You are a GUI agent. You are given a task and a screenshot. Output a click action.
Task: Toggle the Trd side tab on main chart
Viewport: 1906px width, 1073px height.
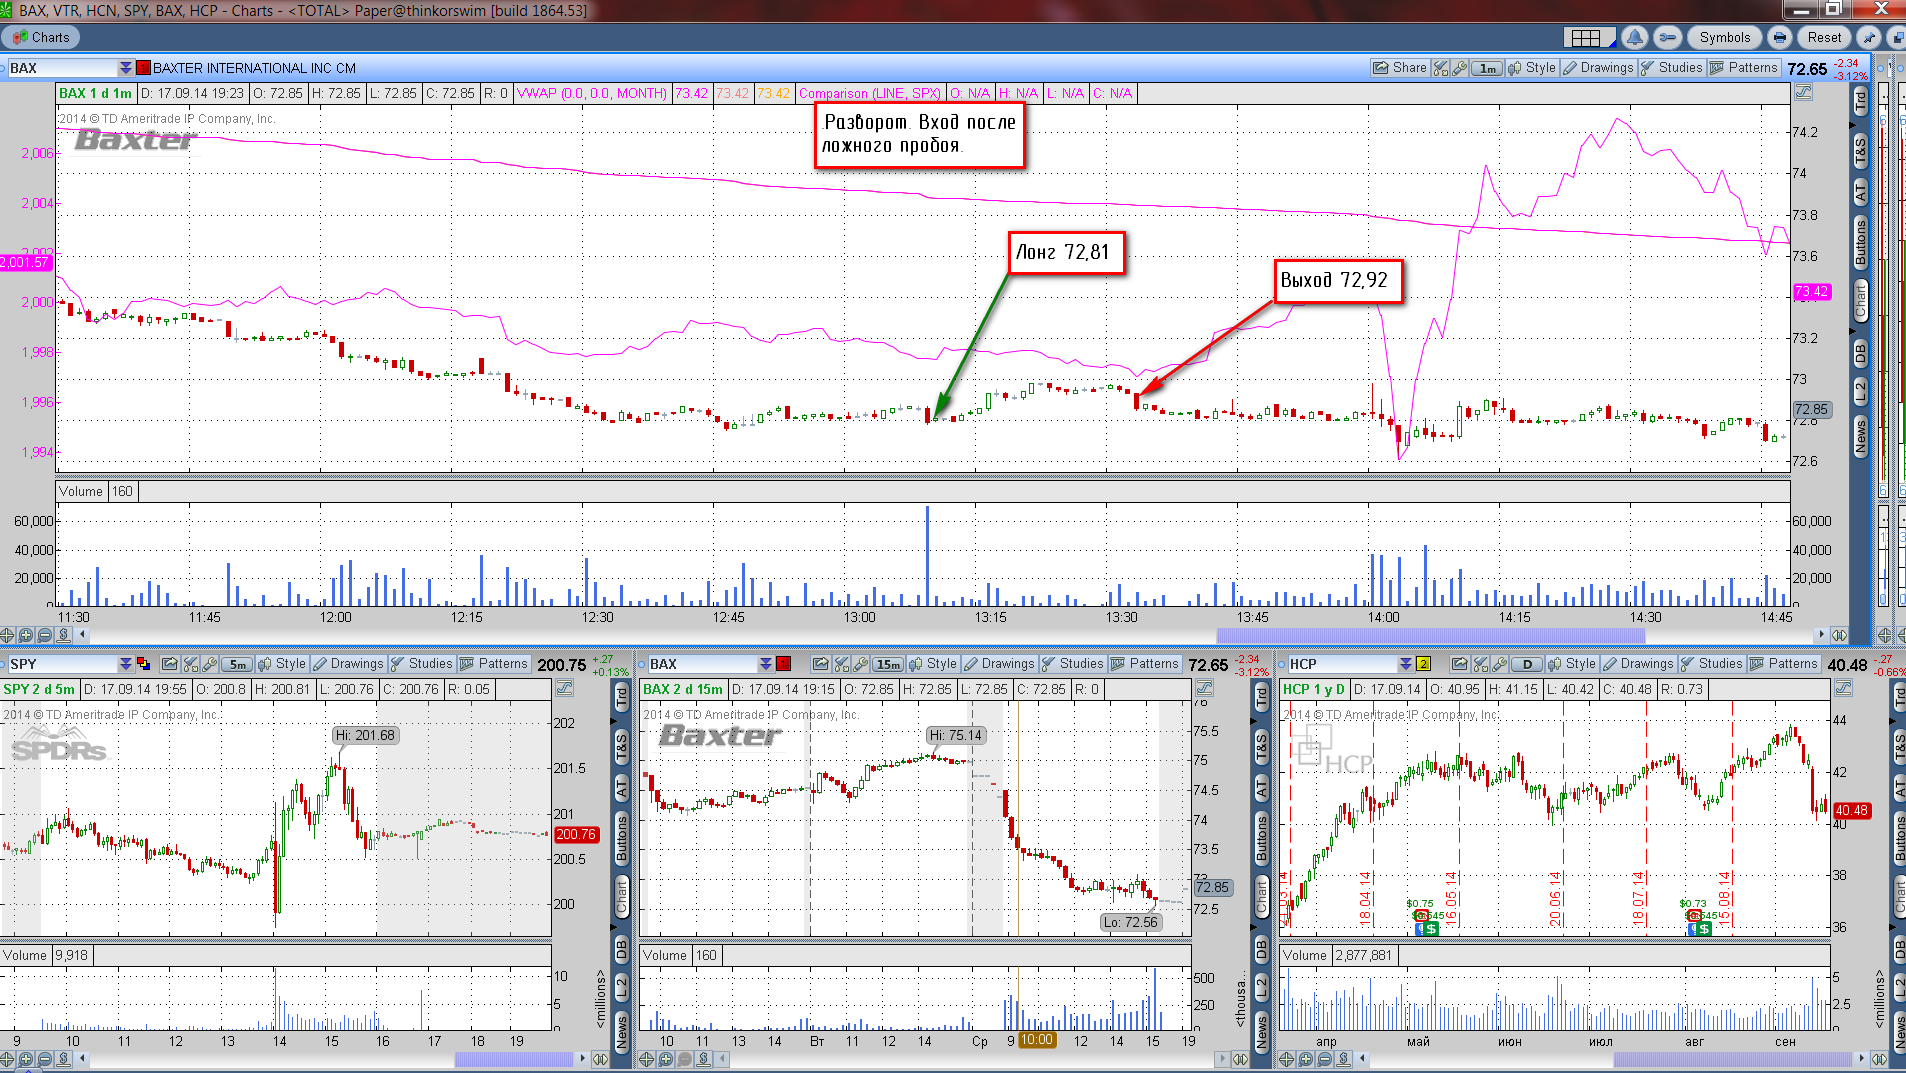point(1860,99)
